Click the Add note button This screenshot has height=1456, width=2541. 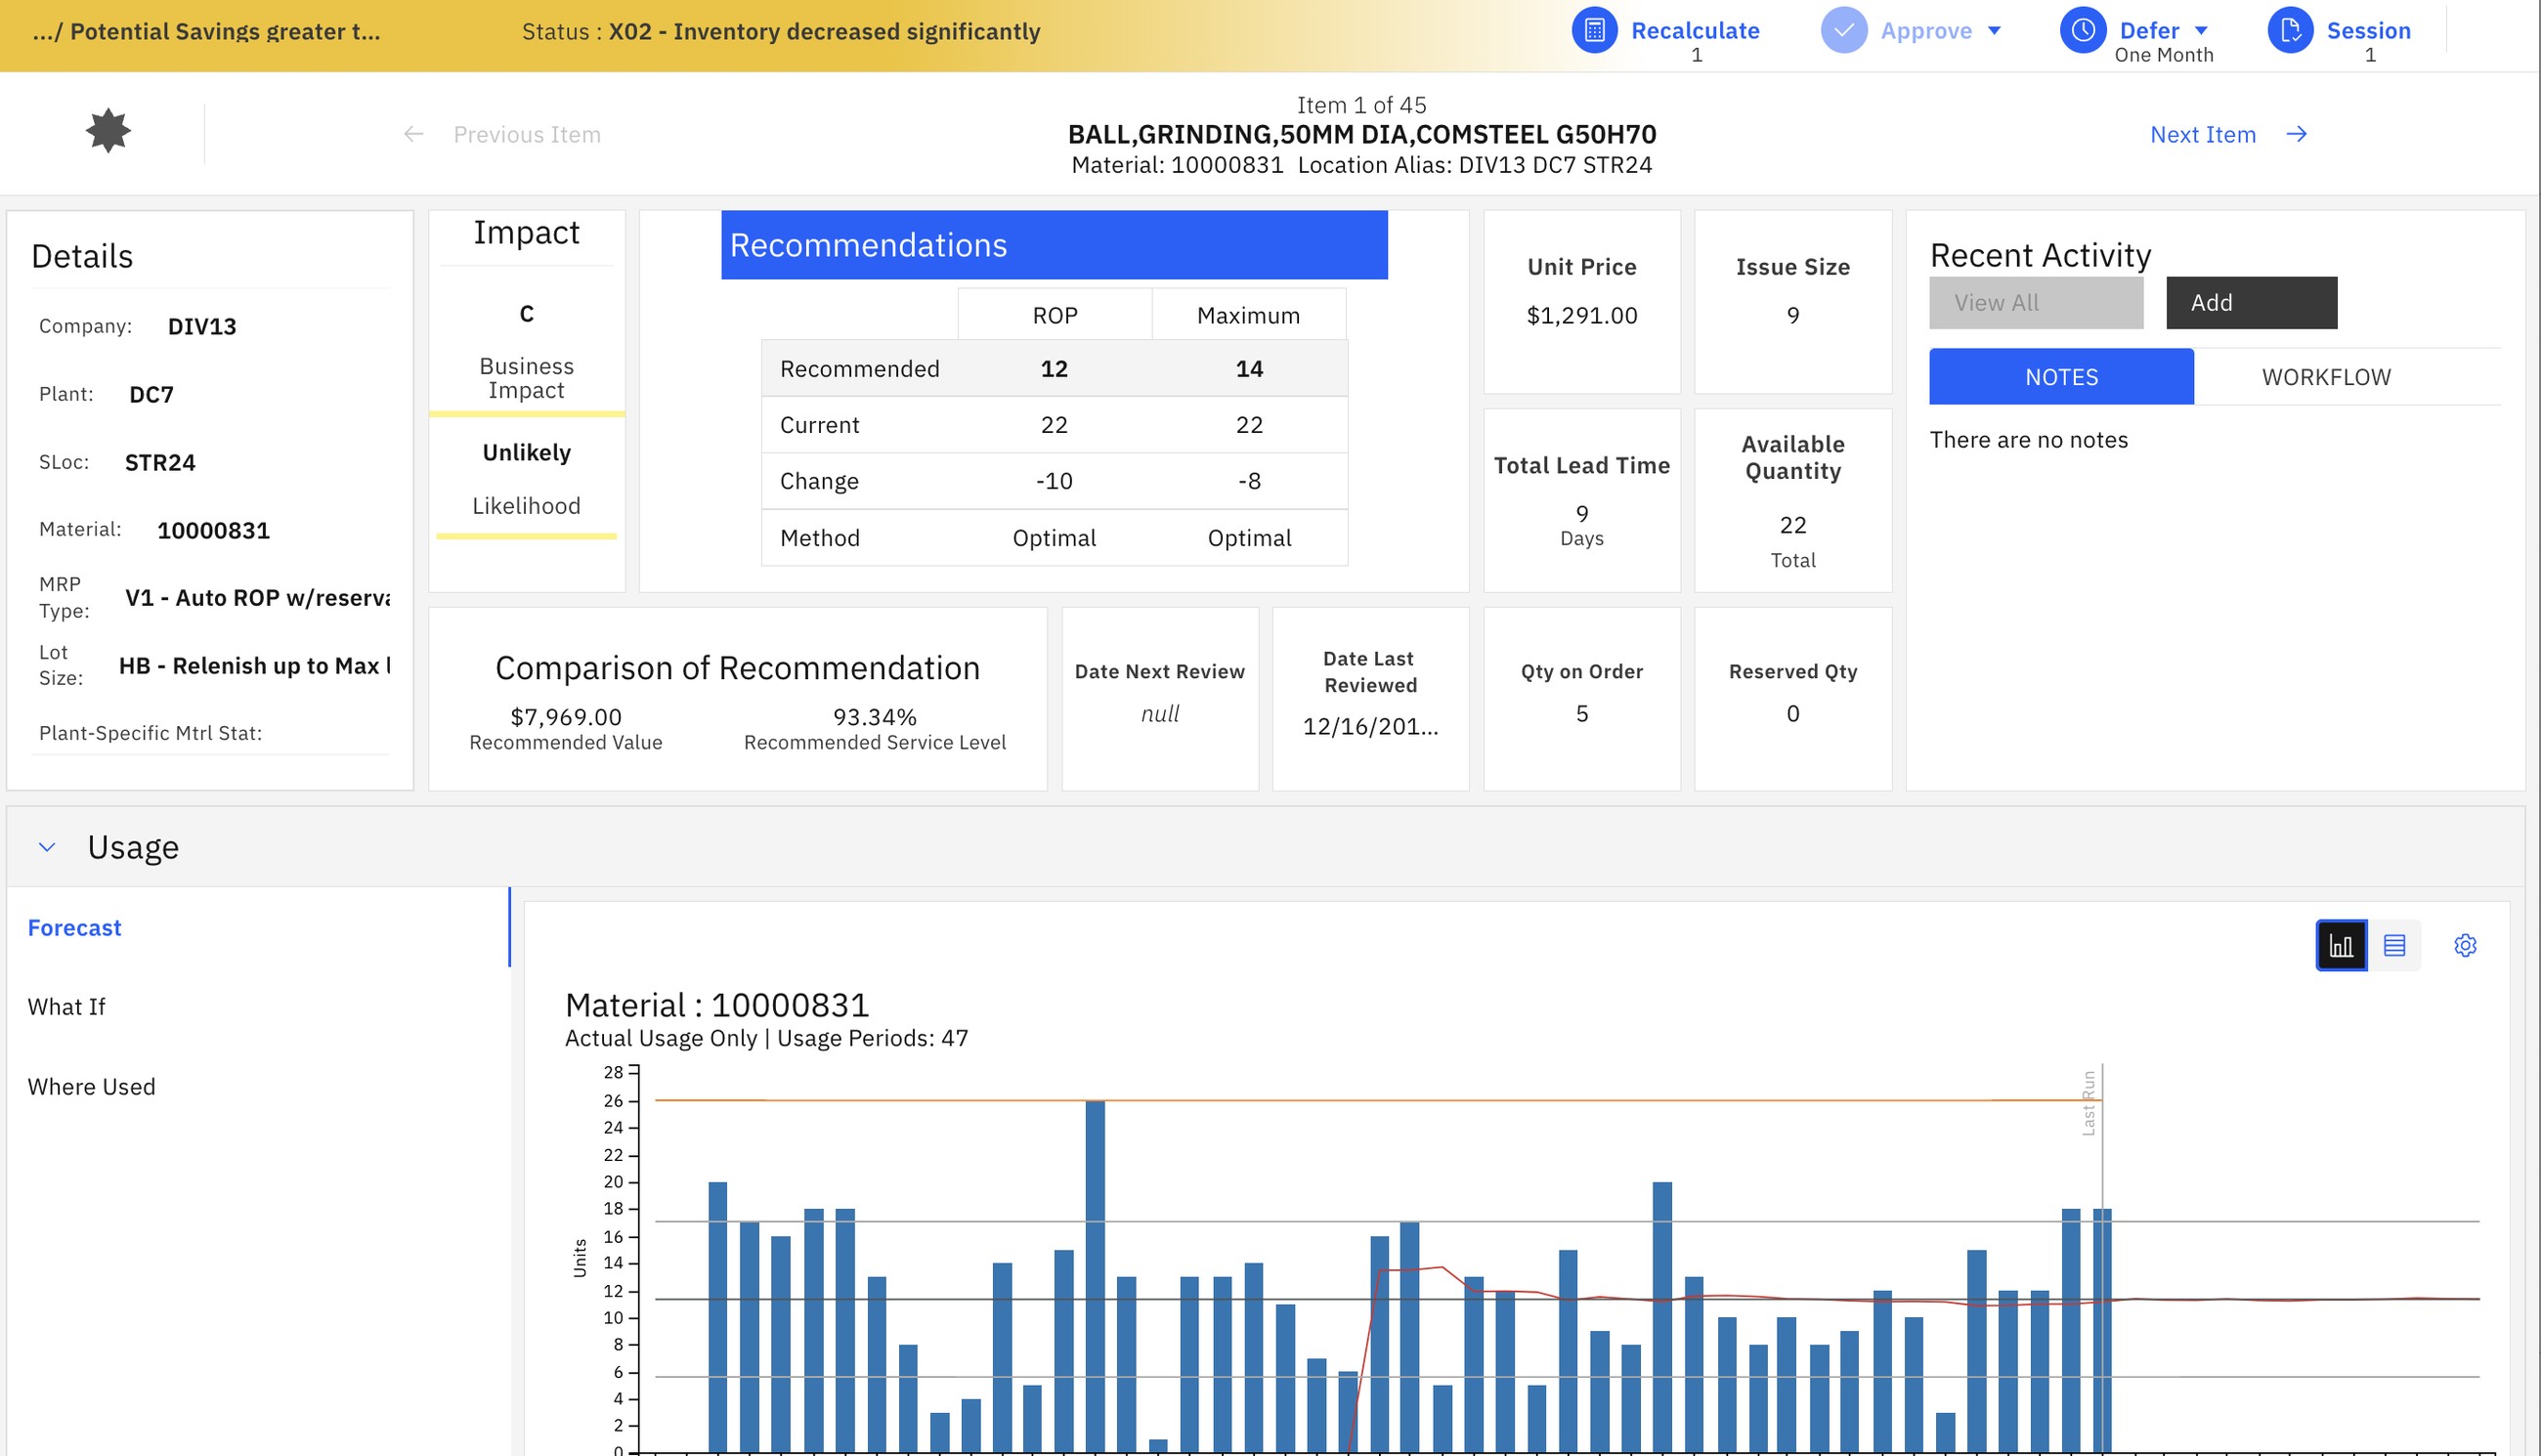[x=2251, y=303]
